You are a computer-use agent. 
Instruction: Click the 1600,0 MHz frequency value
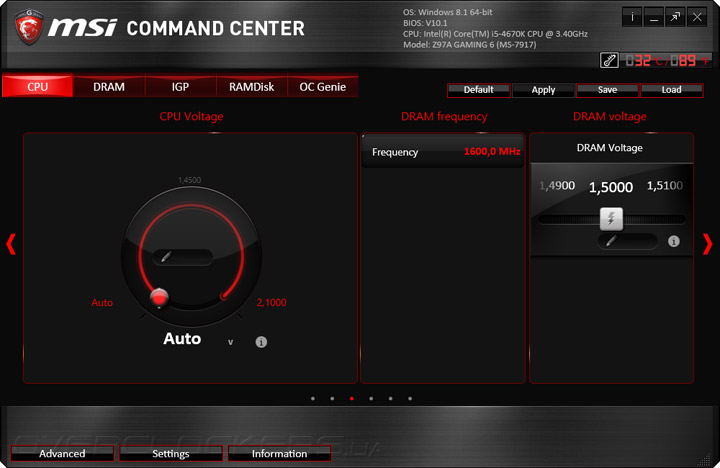492,152
